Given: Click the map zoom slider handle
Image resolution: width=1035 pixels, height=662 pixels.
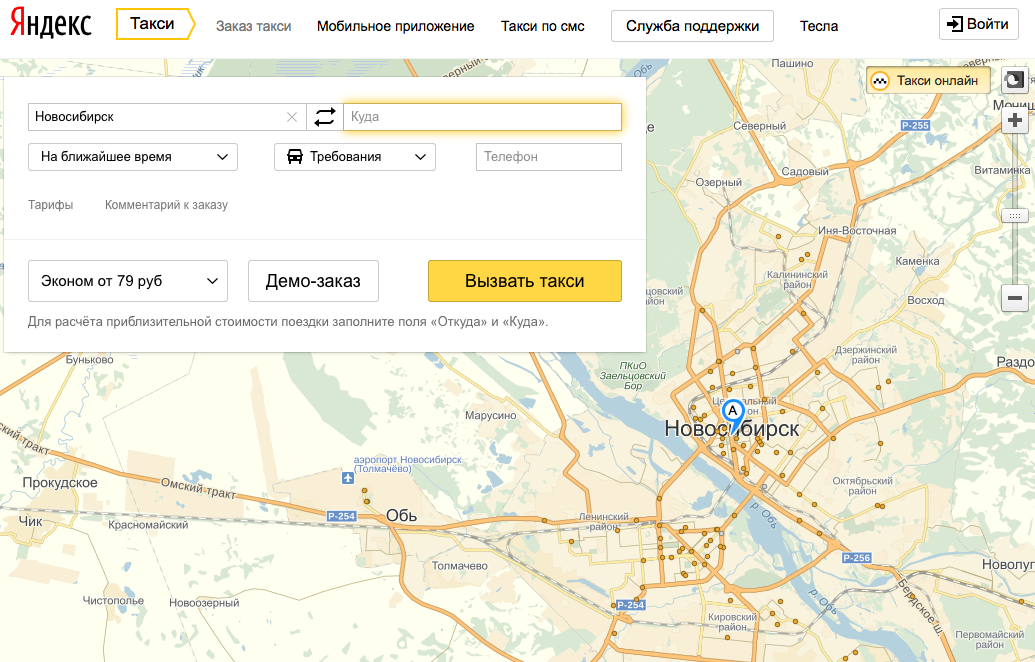Looking at the screenshot, I should [x=1015, y=216].
